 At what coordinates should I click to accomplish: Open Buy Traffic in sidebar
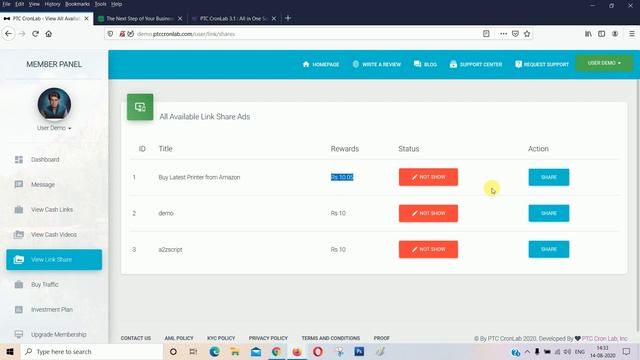(54, 284)
